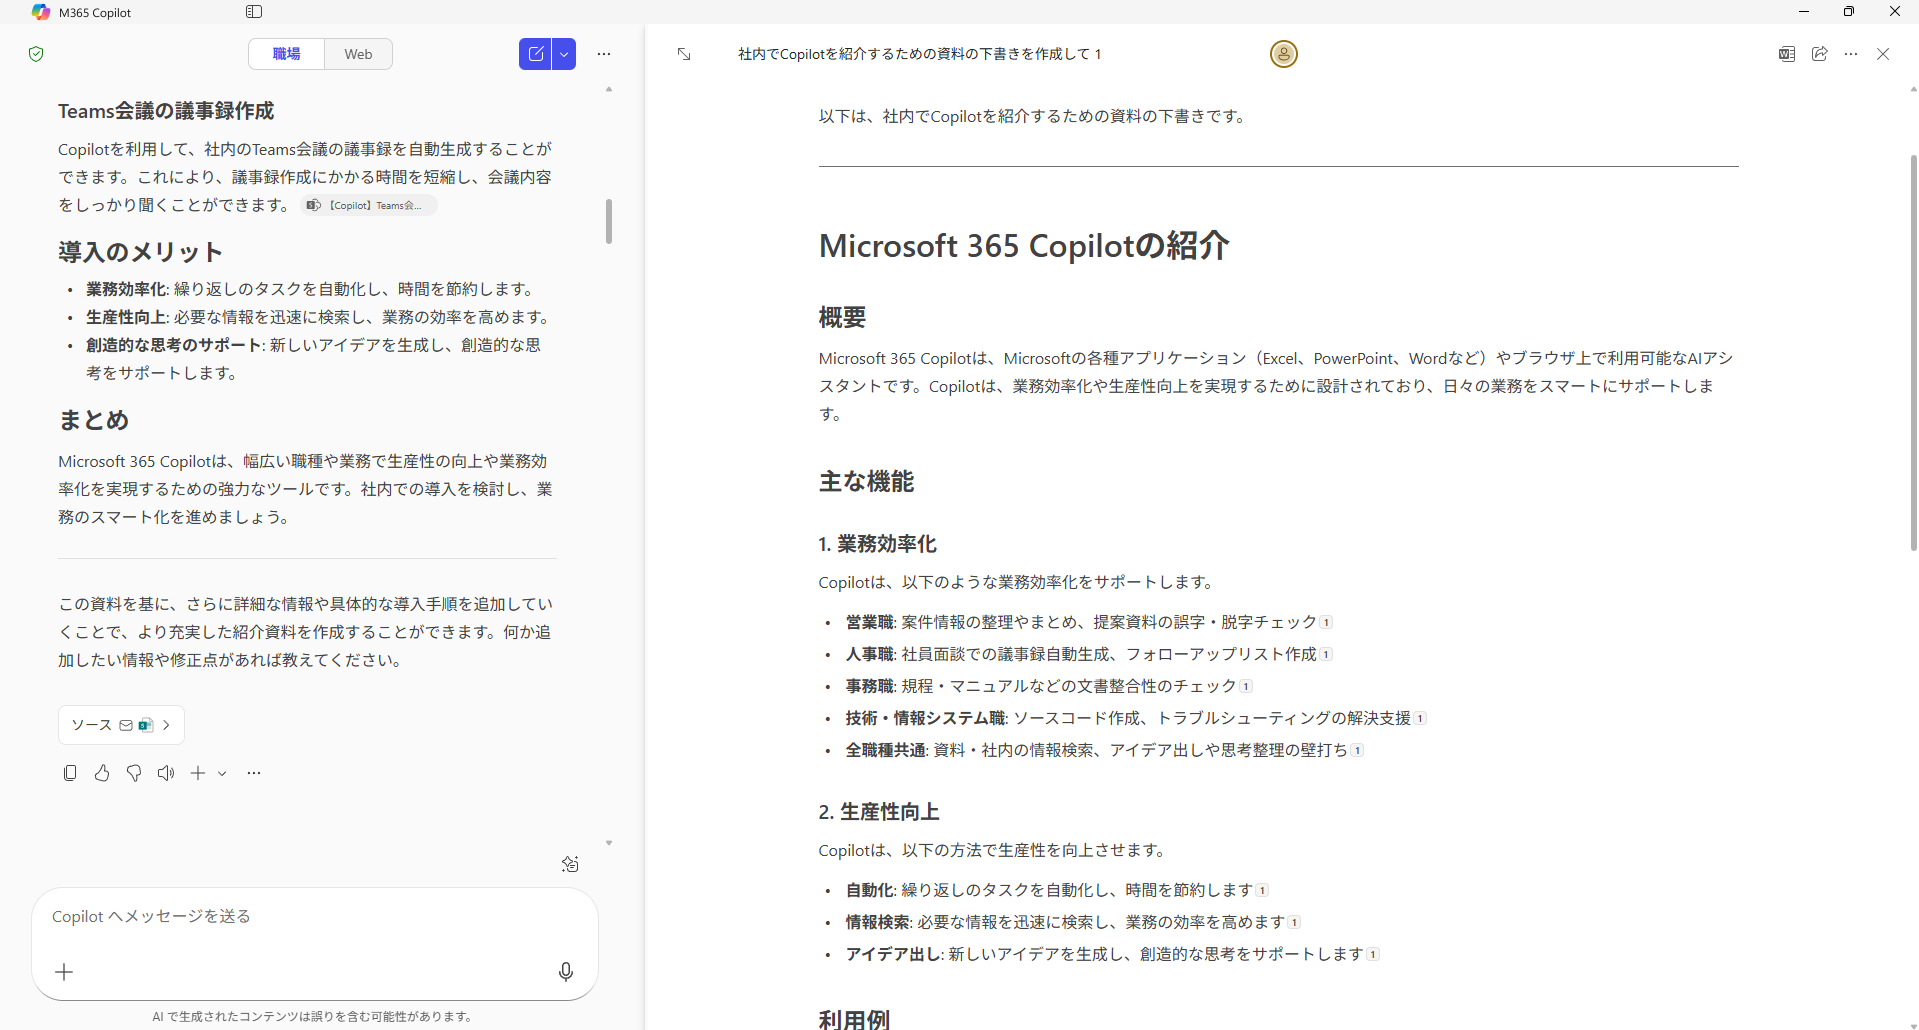Open citation 1 after 営業職 bullet
This screenshot has width=1919, height=1030.
click(1326, 622)
